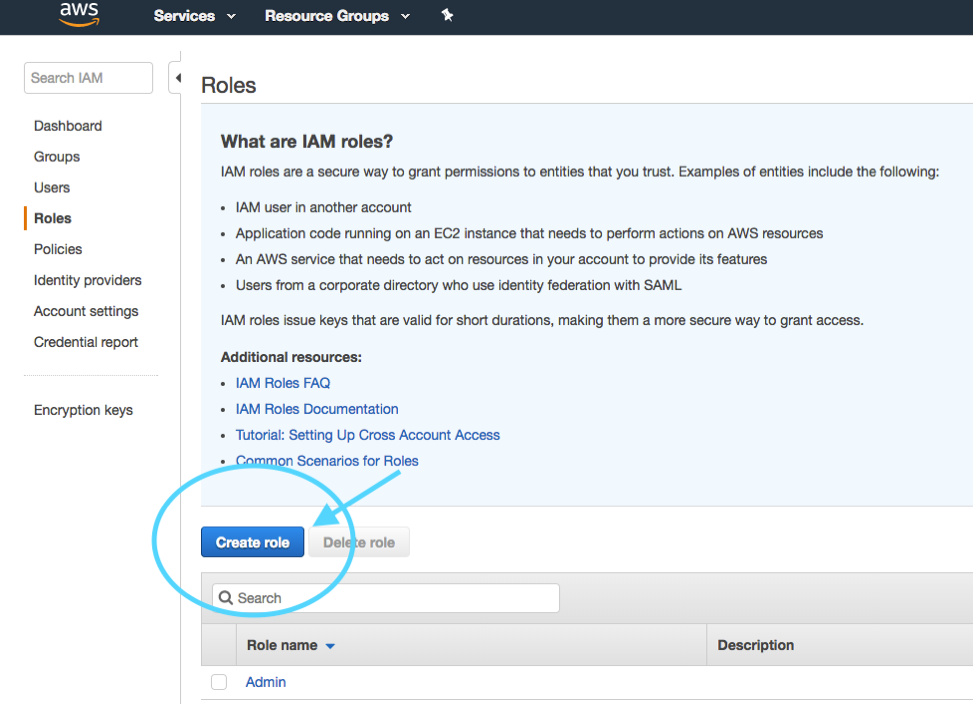Open Policies in the sidebar

58,249
